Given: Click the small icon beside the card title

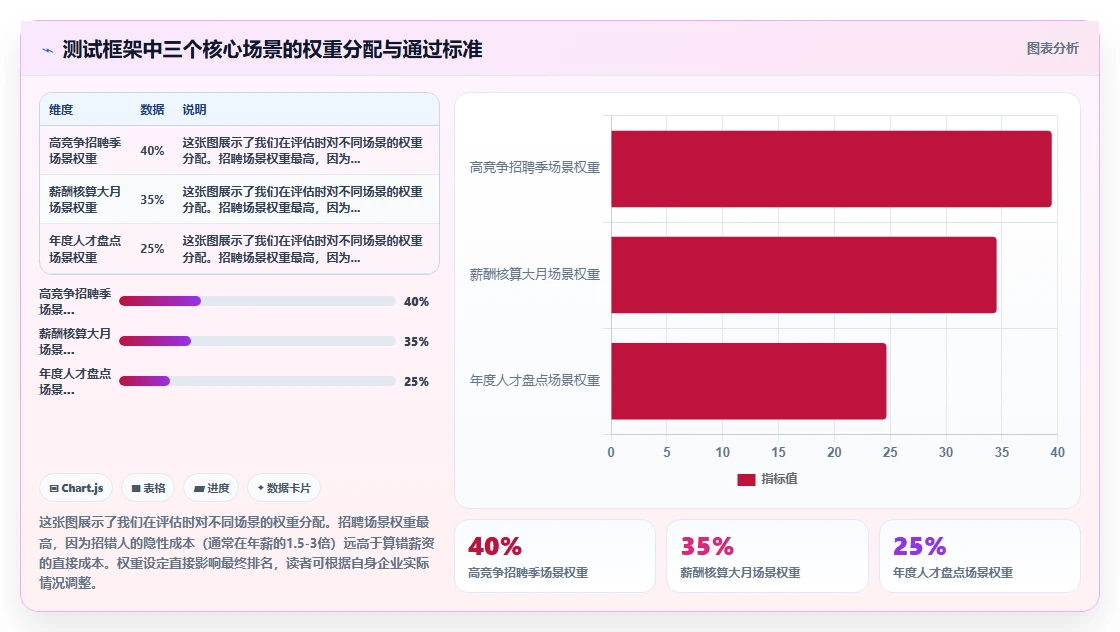Looking at the screenshot, I should coord(48,50).
